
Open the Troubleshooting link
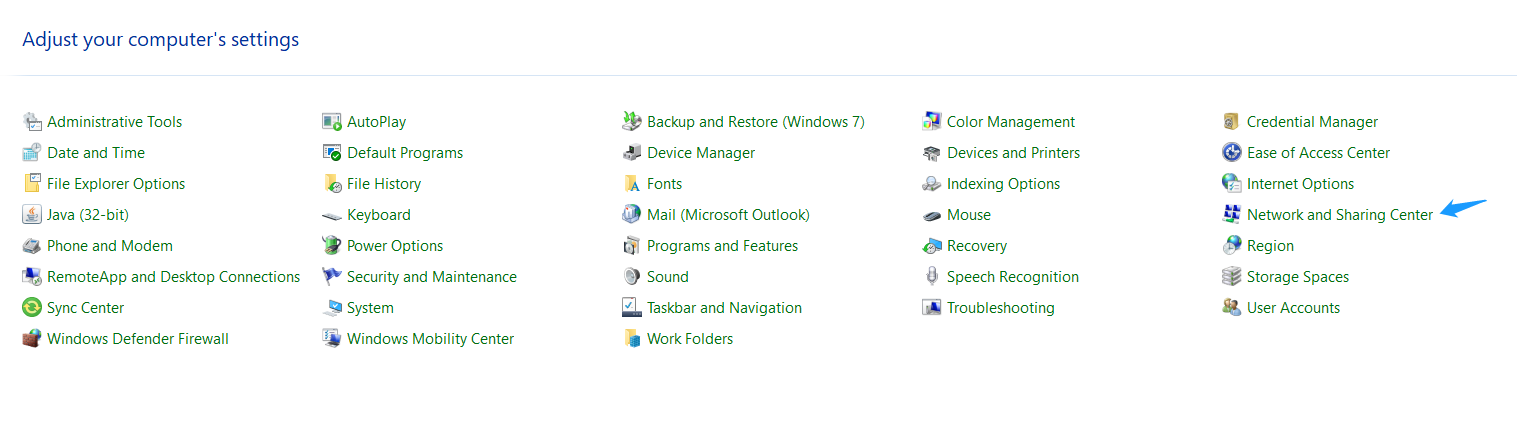click(1001, 308)
